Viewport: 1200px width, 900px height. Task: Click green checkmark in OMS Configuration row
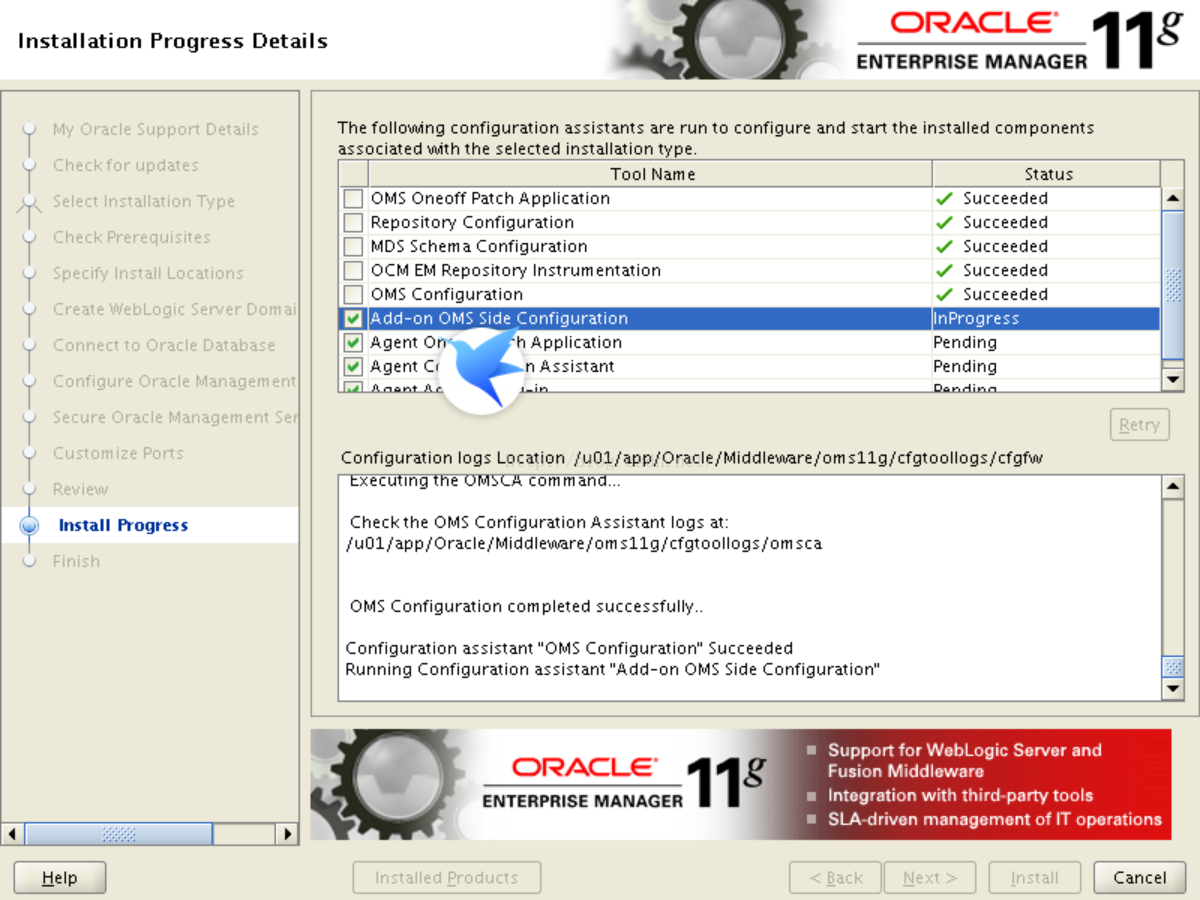click(944, 294)
